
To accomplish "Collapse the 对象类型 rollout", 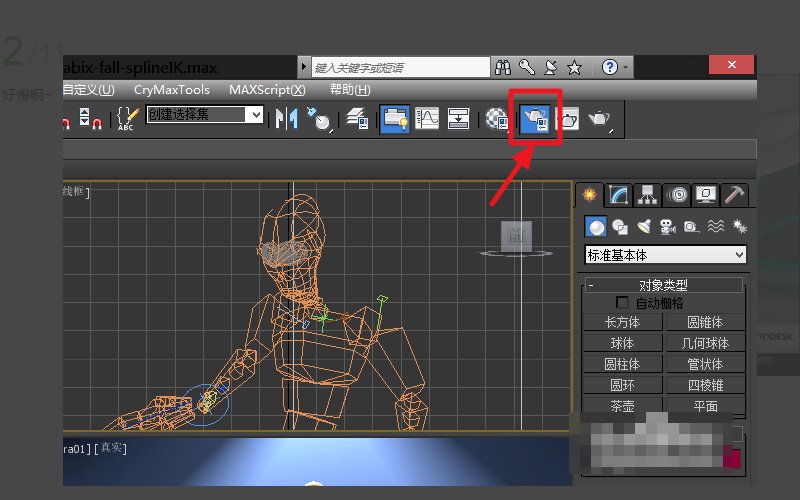I will pyautogui.click(x=663, y=285).
